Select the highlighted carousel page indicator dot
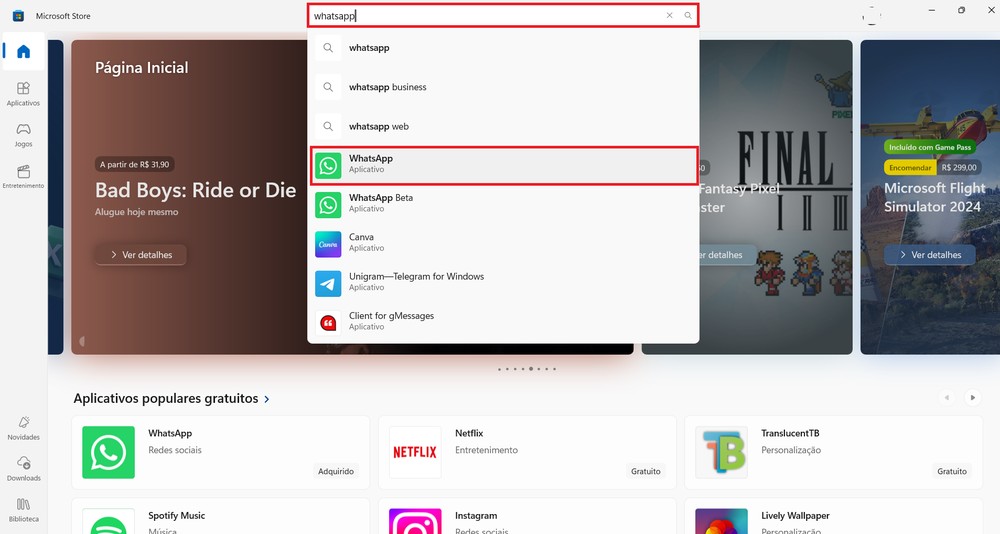The height and width of the screenshot is (534, 1000). click(x=531, y=369)
